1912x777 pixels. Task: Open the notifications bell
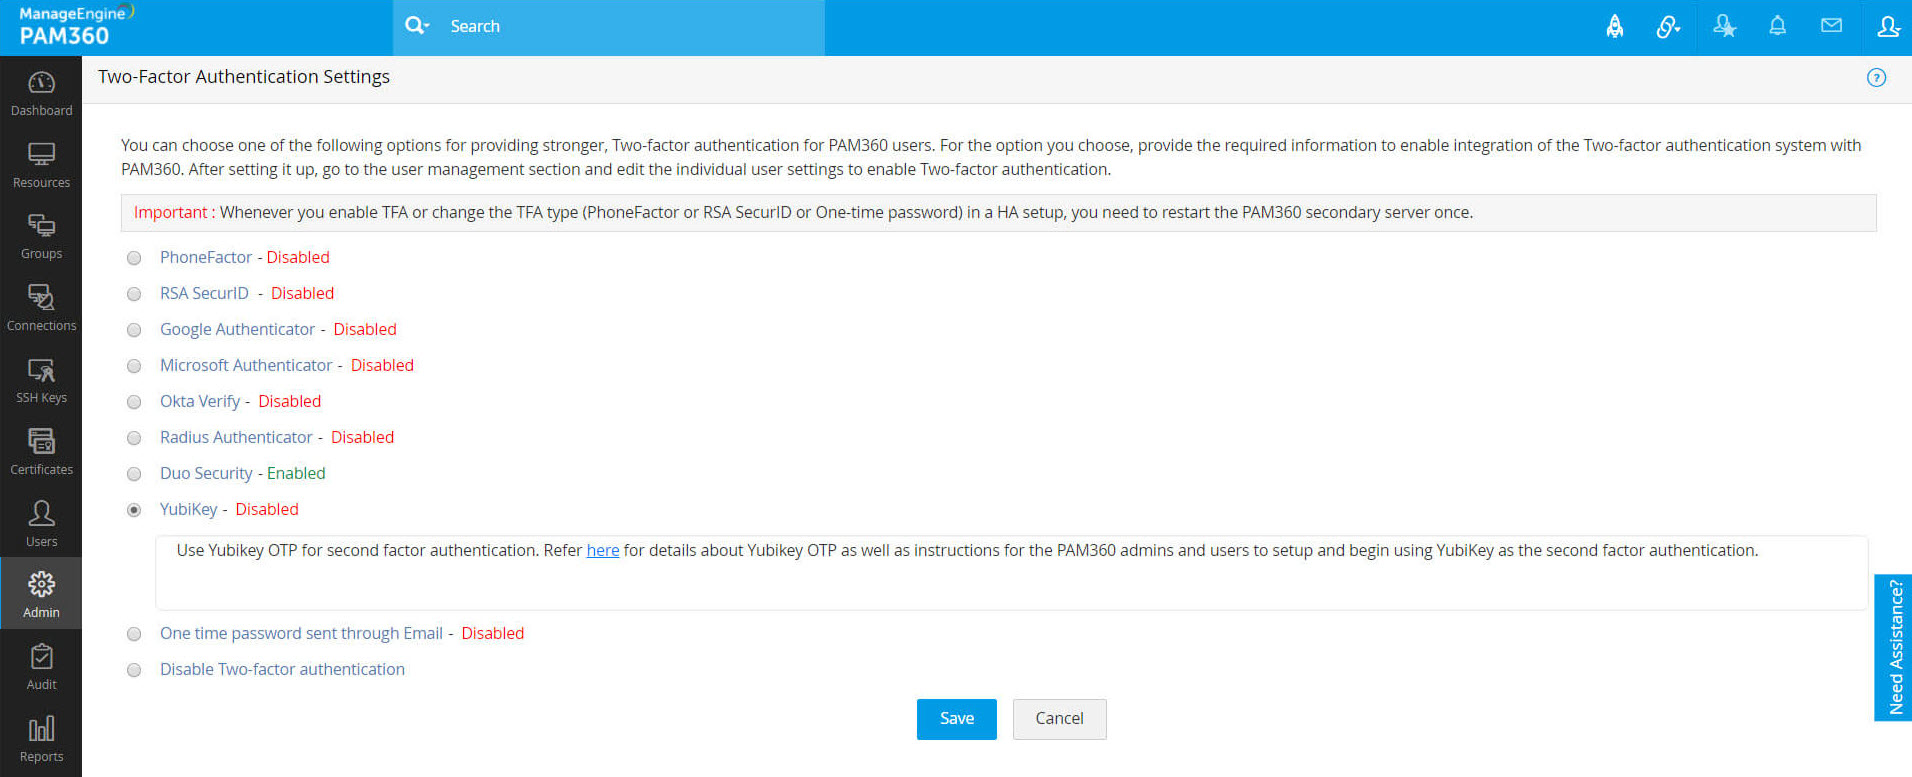pyautogui.click(x=1777, y=27)
